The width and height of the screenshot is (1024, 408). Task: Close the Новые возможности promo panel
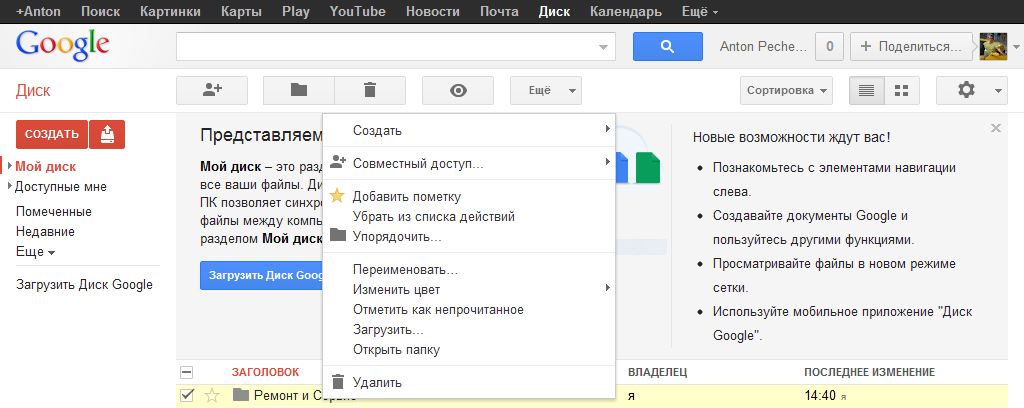[995, 128]
